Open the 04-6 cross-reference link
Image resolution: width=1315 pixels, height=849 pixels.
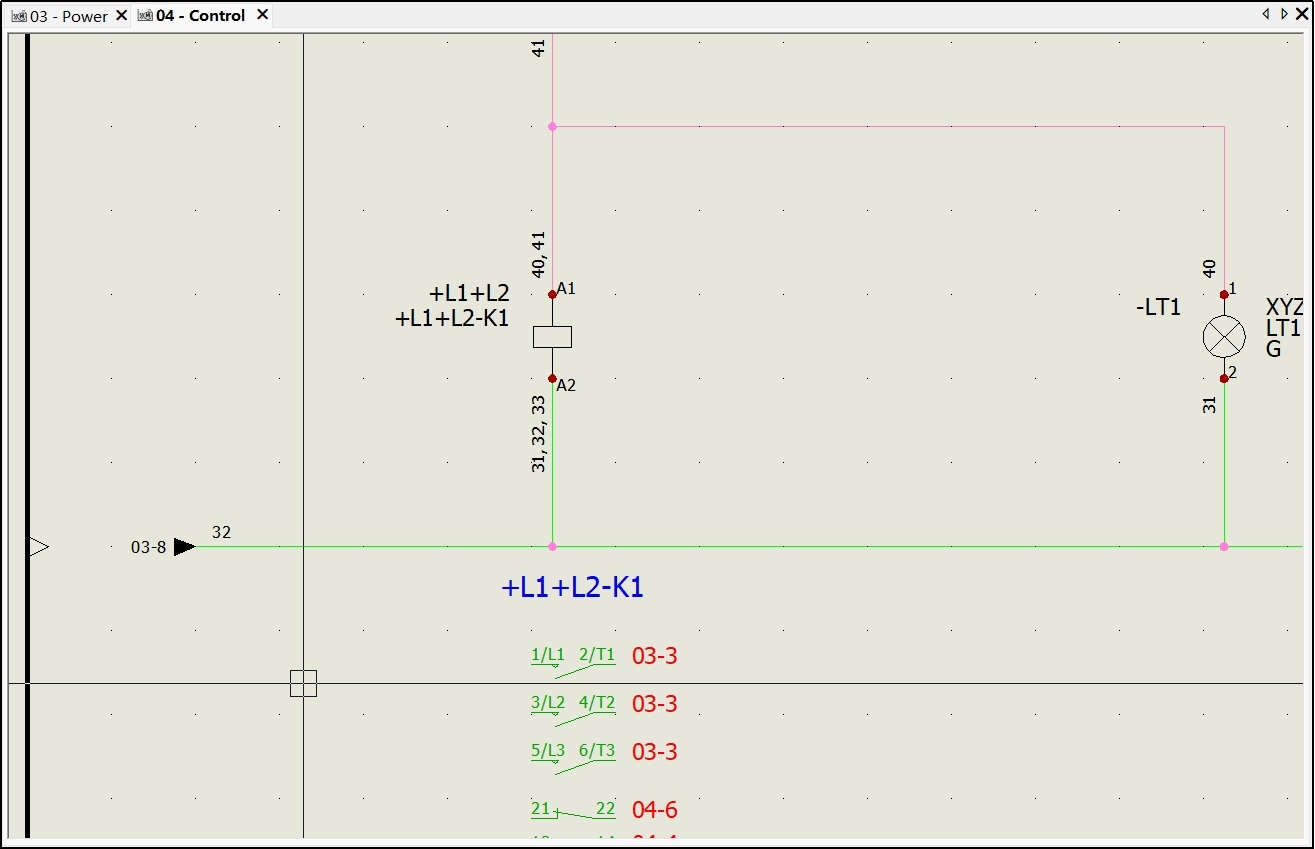[655, 810]
